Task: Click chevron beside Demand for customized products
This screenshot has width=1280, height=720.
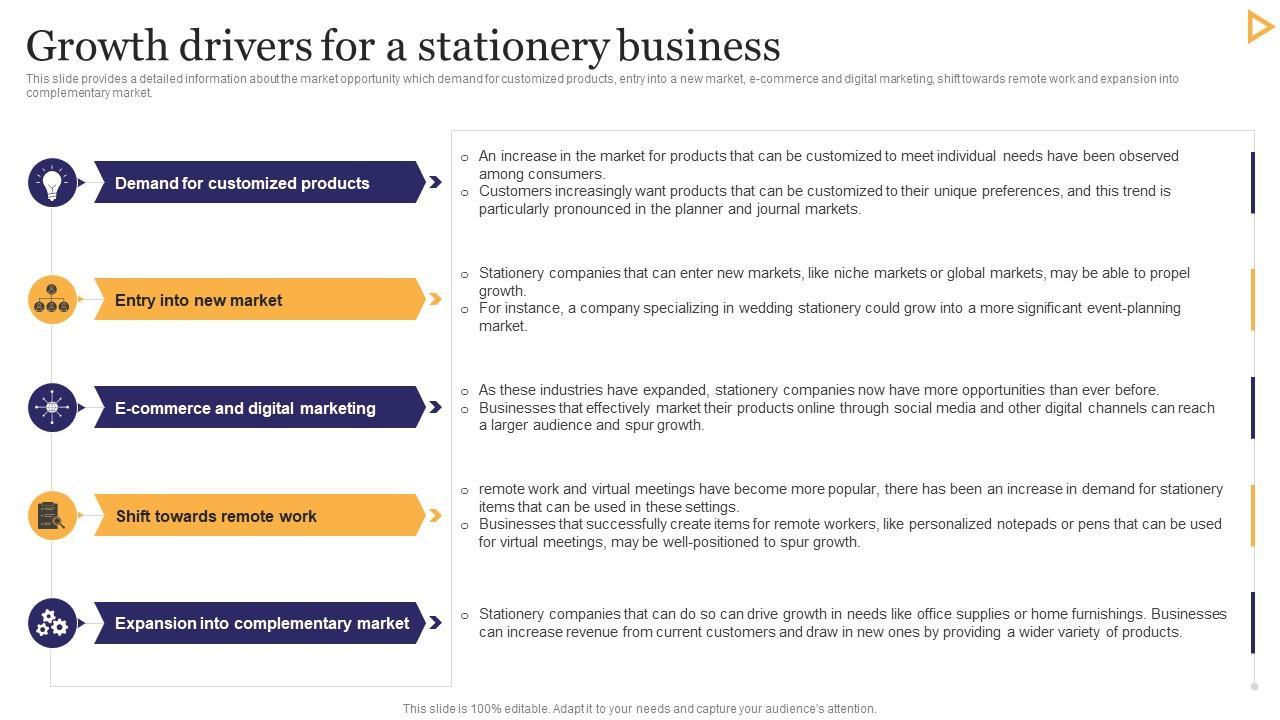Action: [x=435, y=182]
